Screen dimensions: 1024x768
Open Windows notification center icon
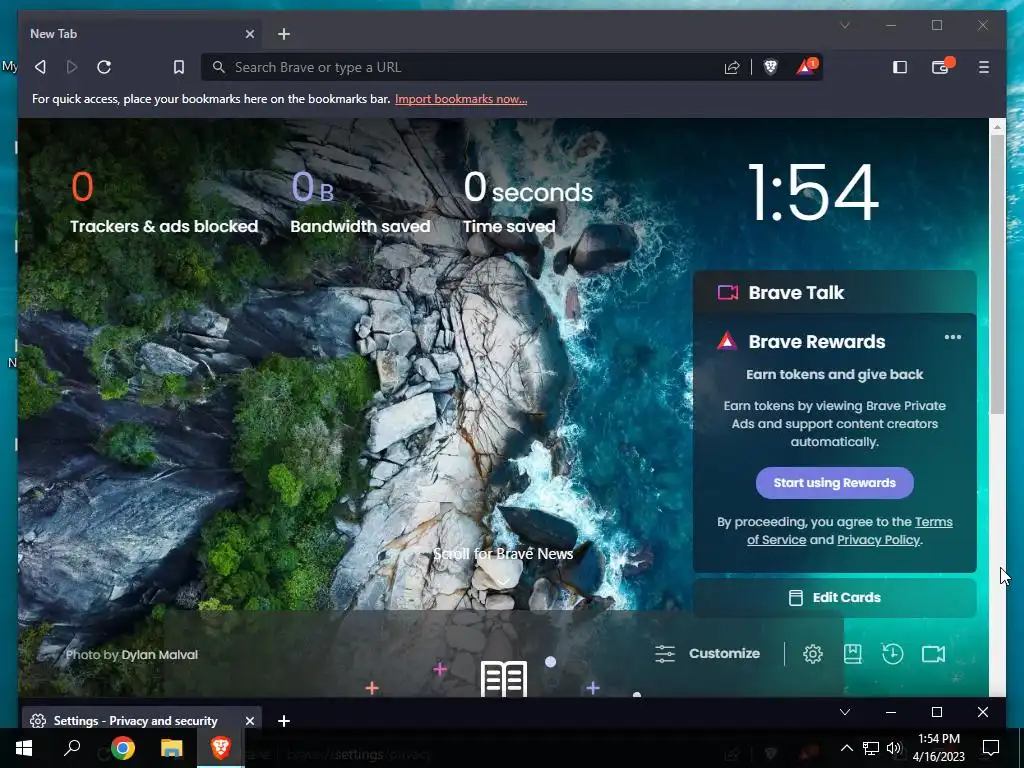point(991,748)
